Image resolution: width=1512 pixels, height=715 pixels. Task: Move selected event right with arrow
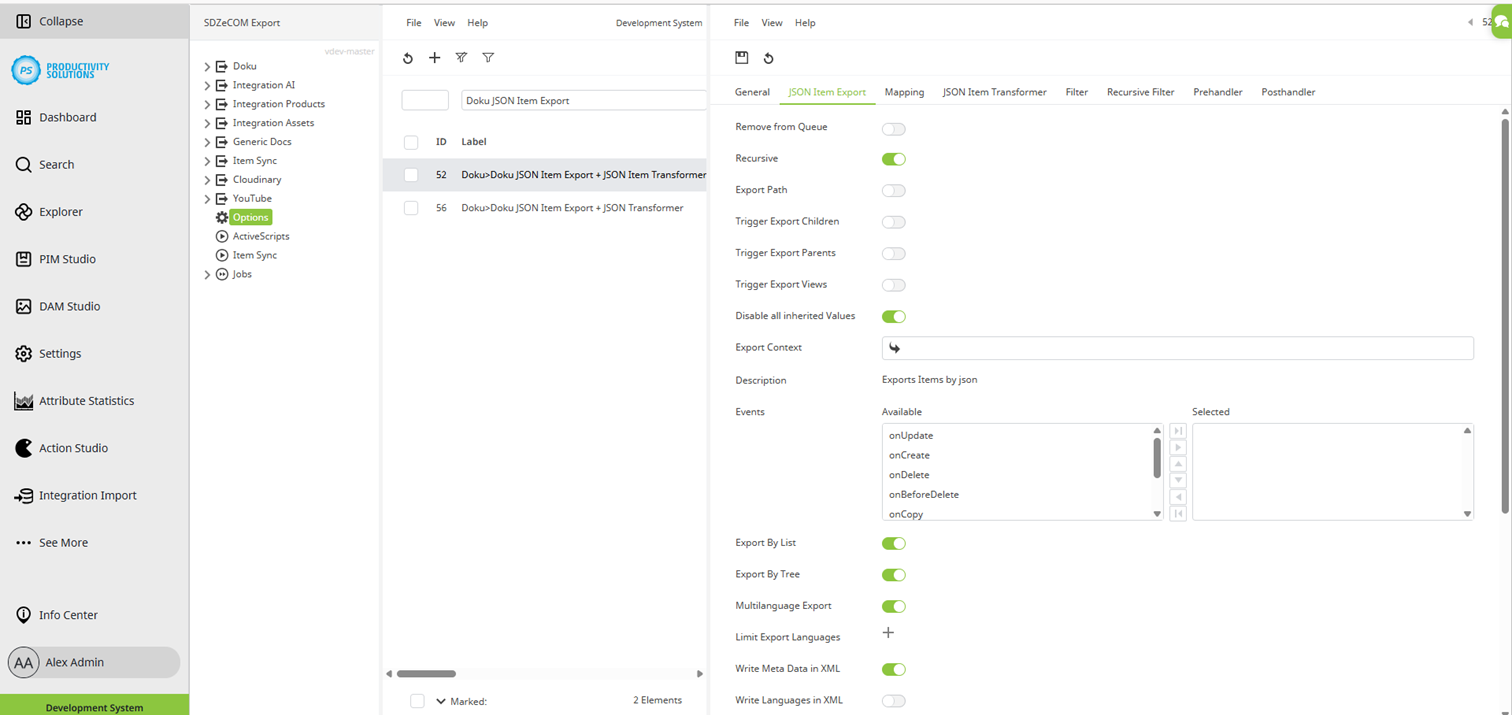1178,447
